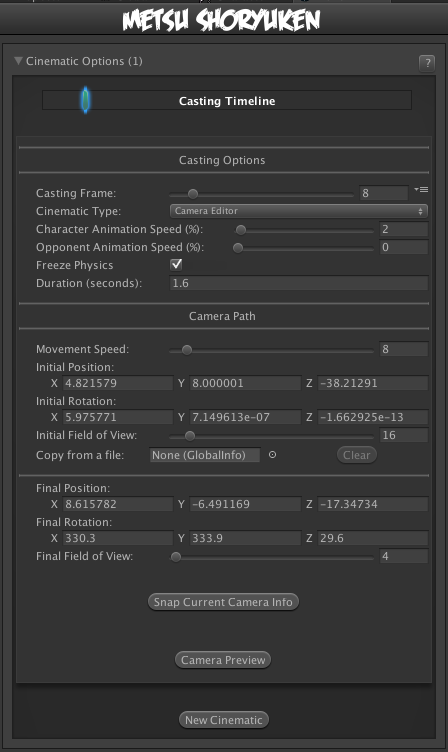Open the Cinematic Type dropdown
The width and height of the screenshot is (448, 752).
tap(298, 211)
